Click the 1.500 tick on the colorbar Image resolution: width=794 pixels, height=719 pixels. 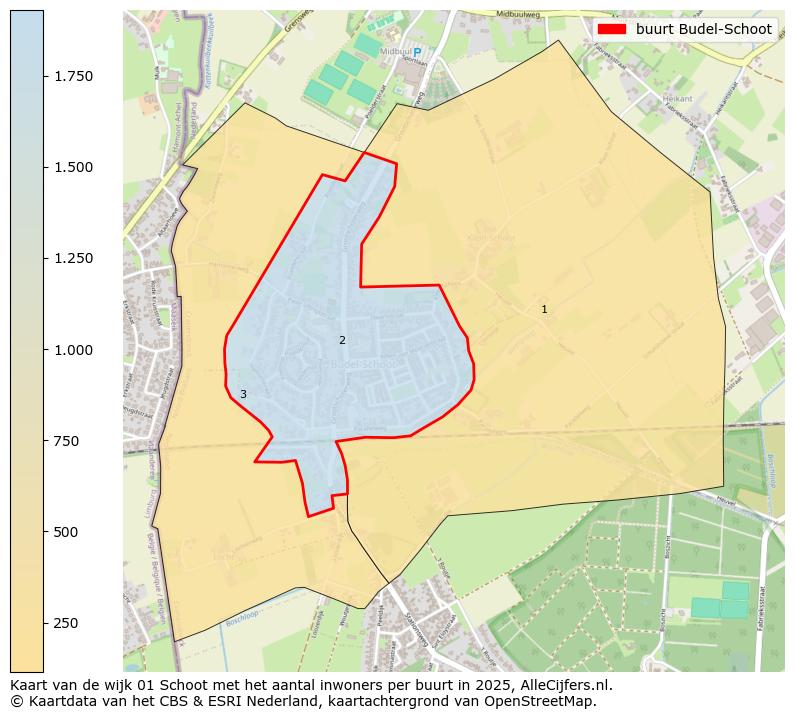(76, 167)
